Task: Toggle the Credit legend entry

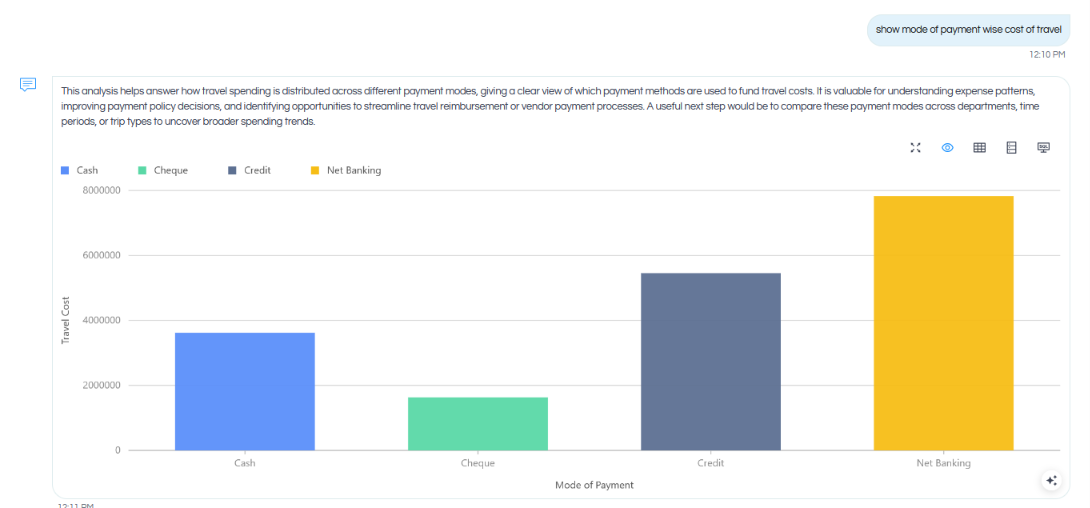Action: pyautogui.click(x=249, y=170)
